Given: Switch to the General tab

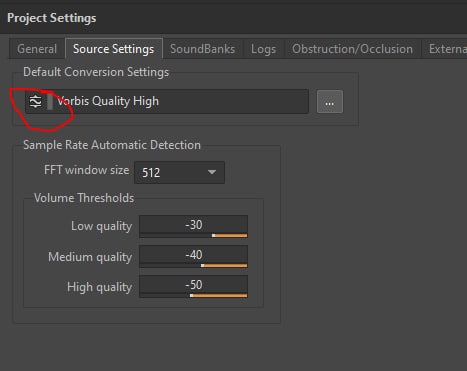Looking at the screenshot, I should [x=37, y=49].
